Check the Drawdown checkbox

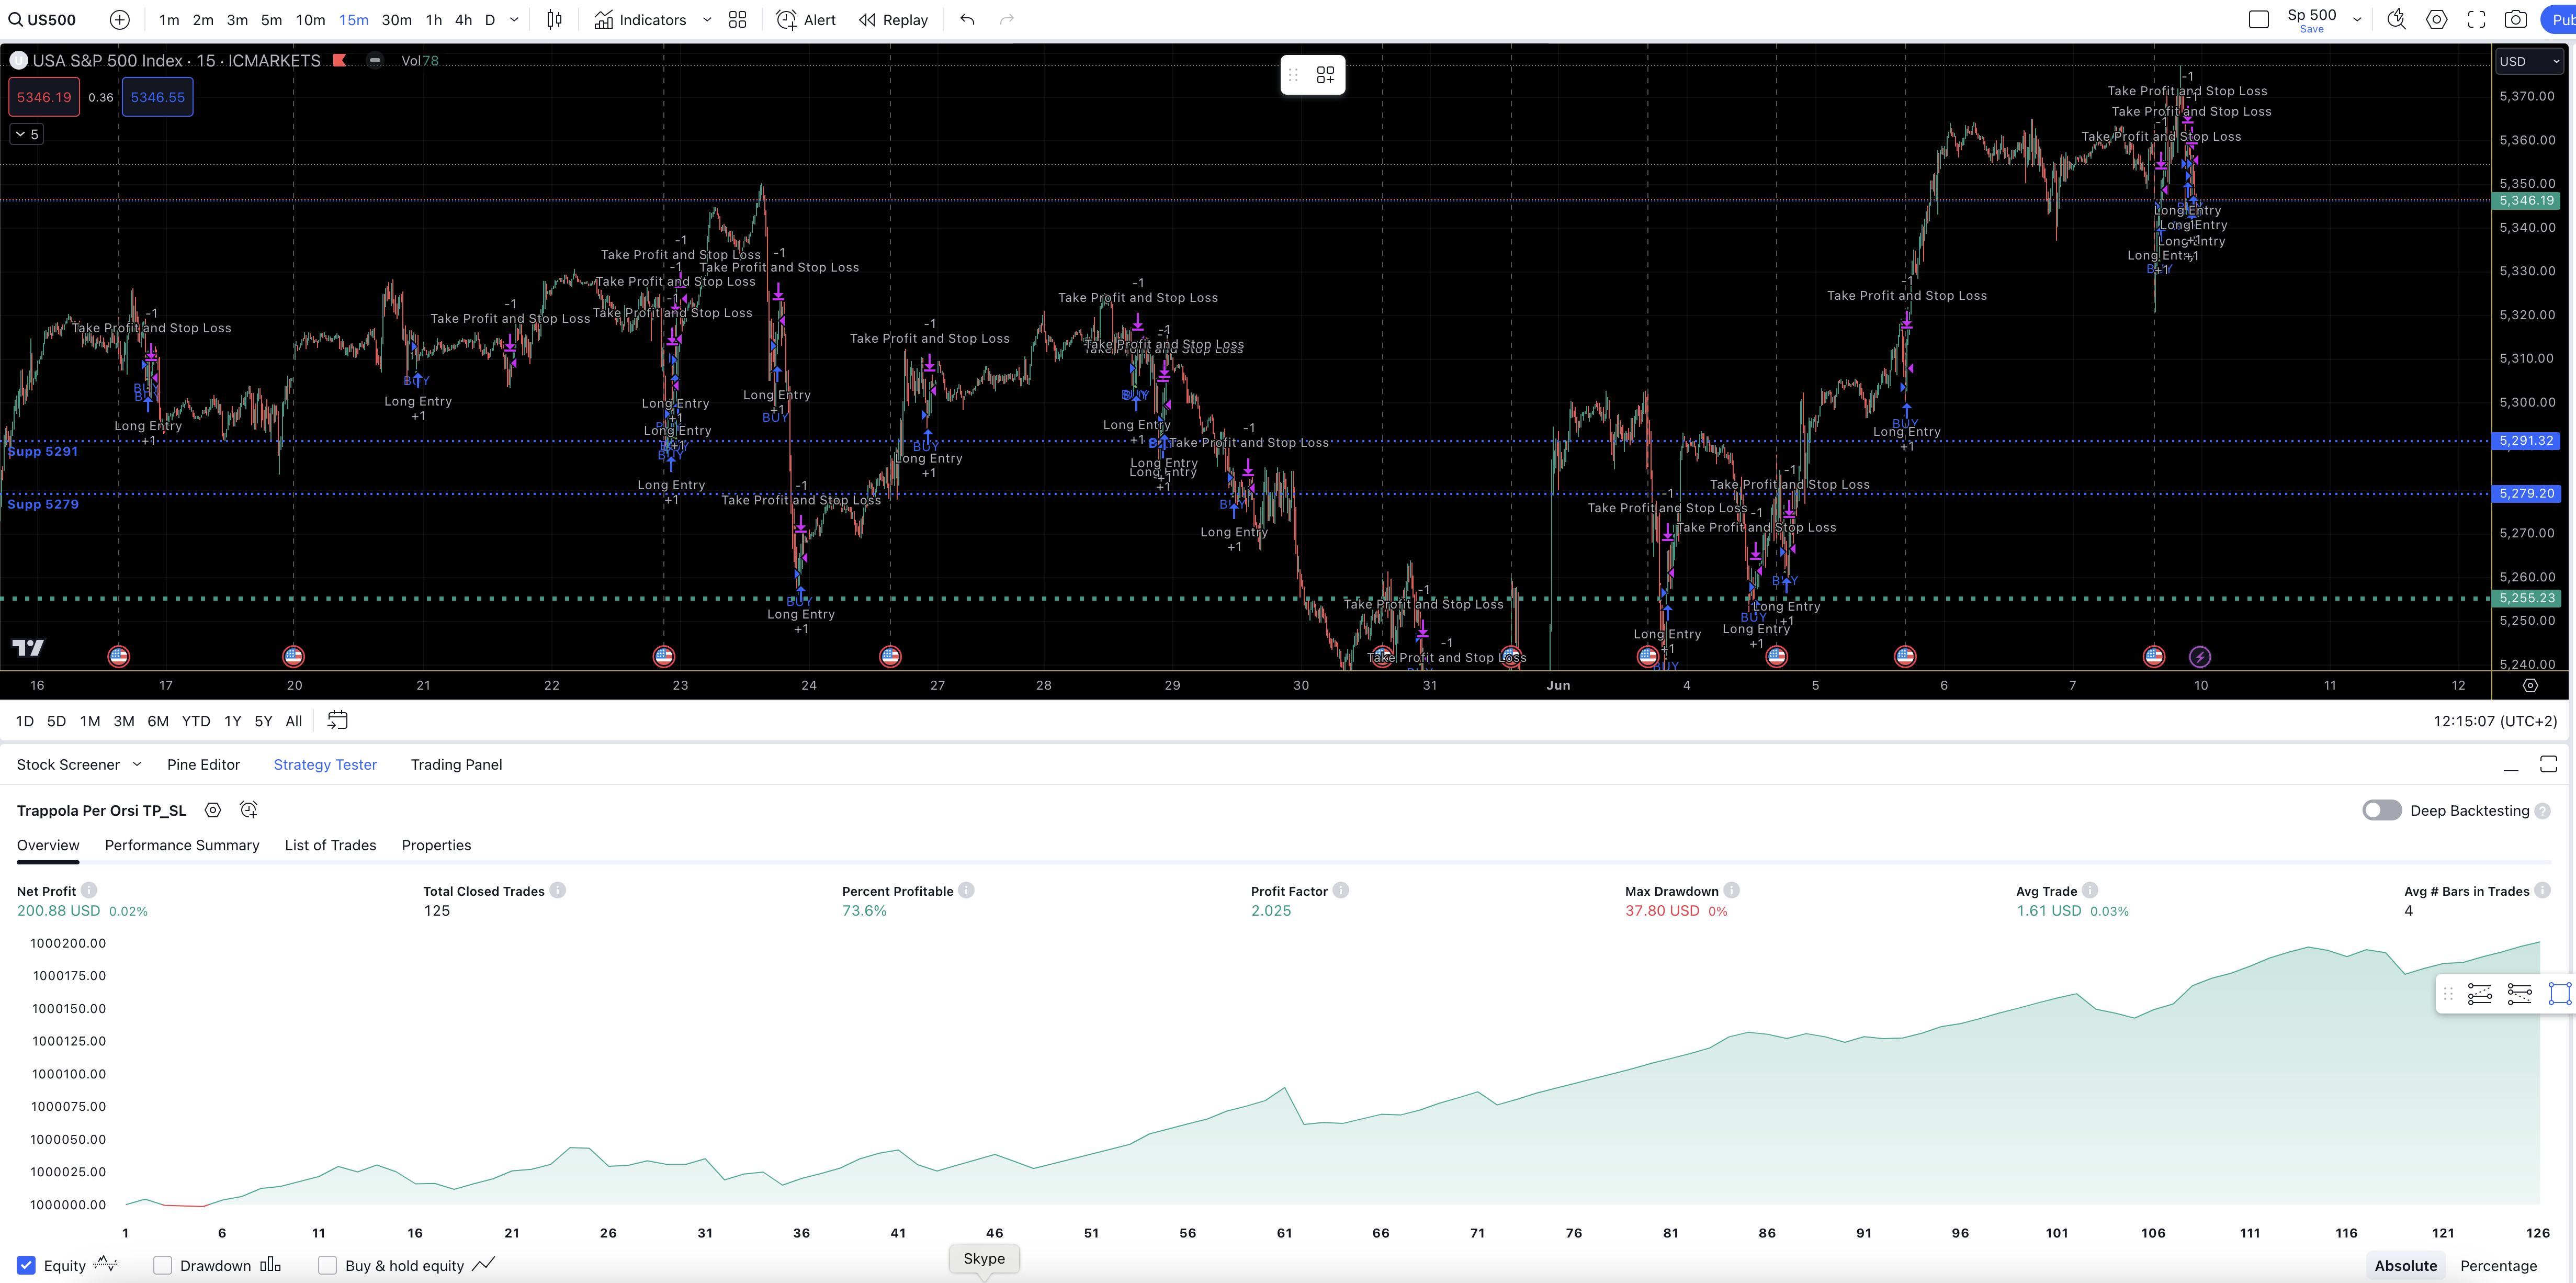click(161, 1265)
